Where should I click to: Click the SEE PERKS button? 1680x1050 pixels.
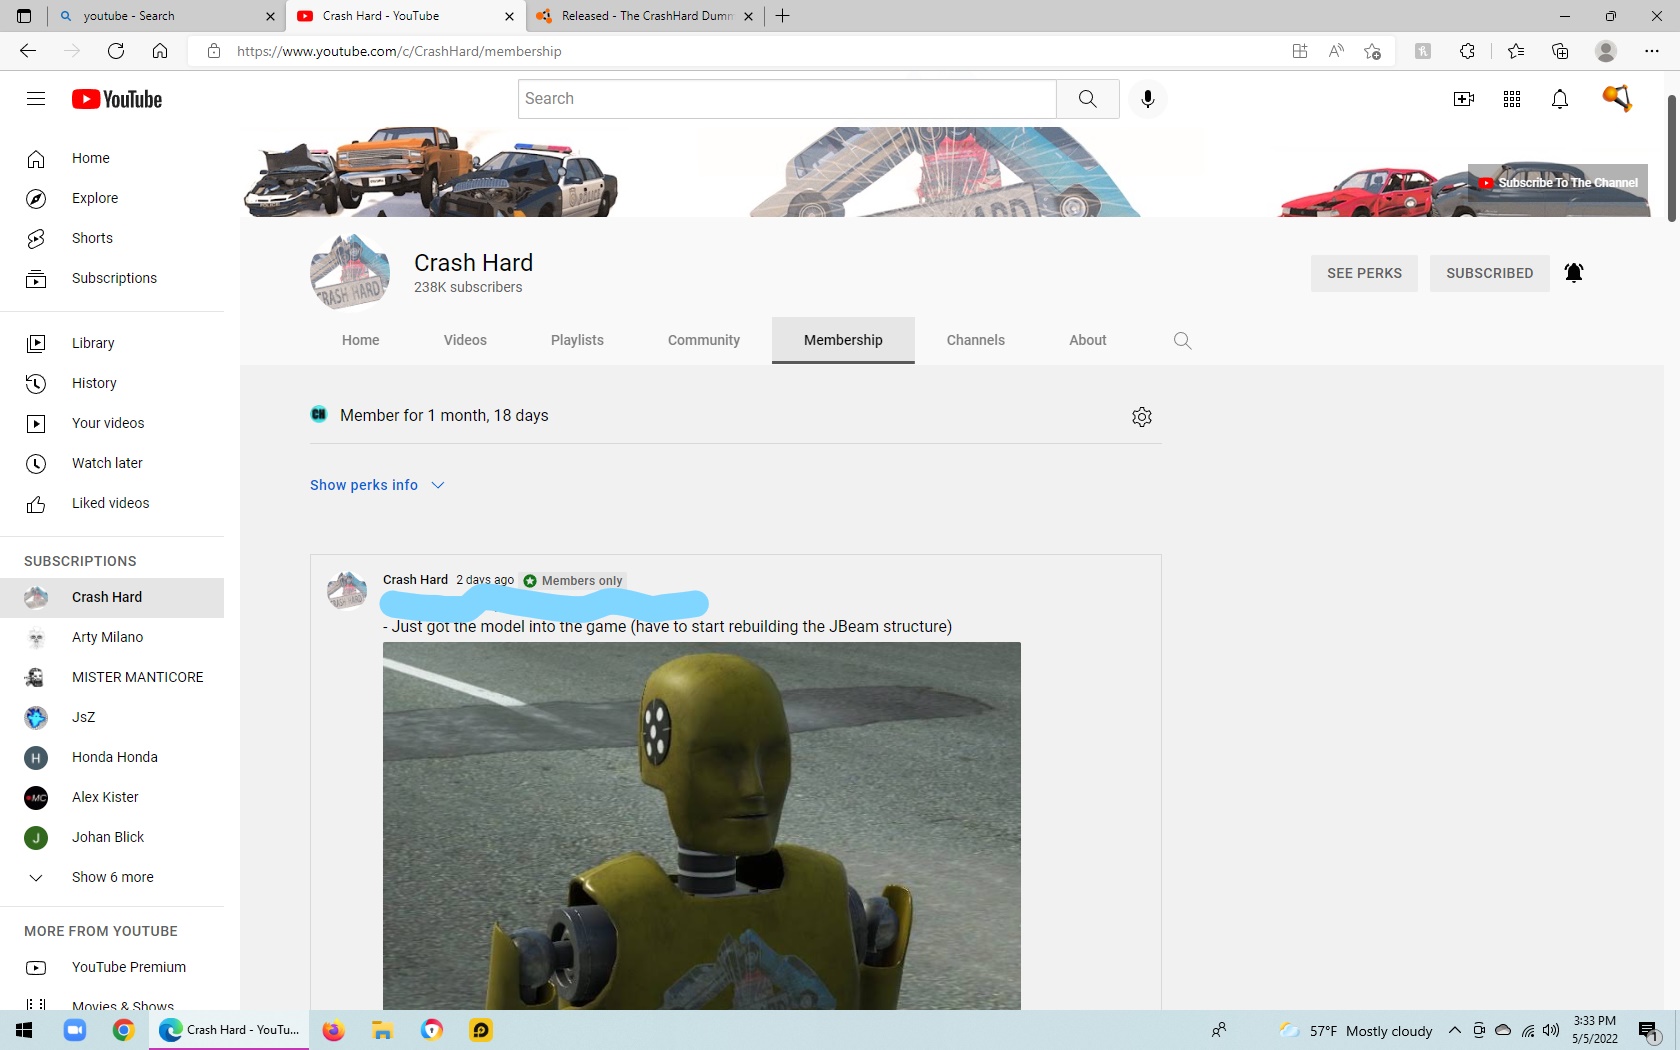click(1364, 273)
